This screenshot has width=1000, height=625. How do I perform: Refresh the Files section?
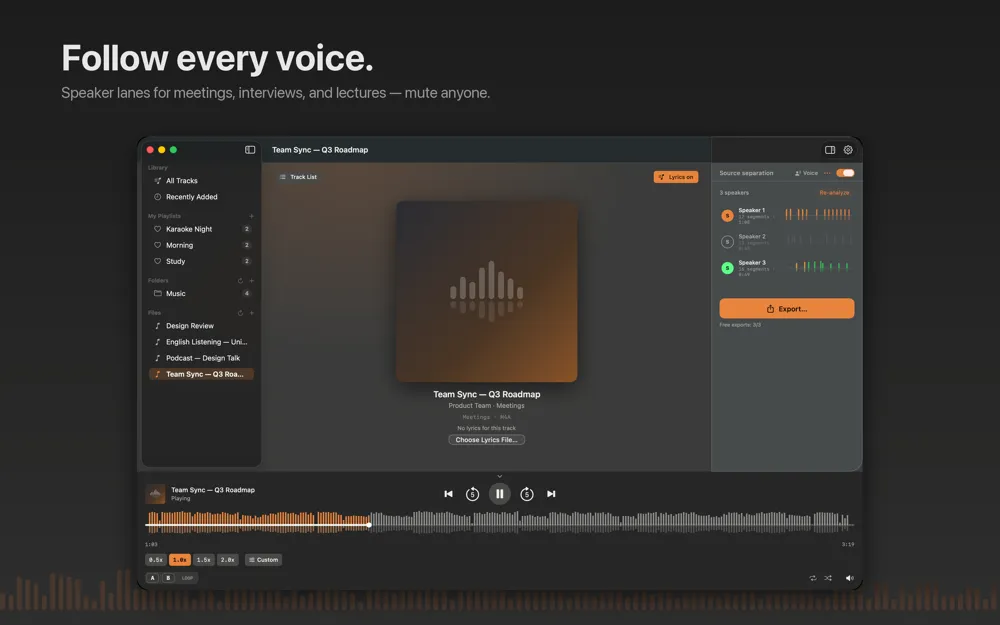point(240,313)
